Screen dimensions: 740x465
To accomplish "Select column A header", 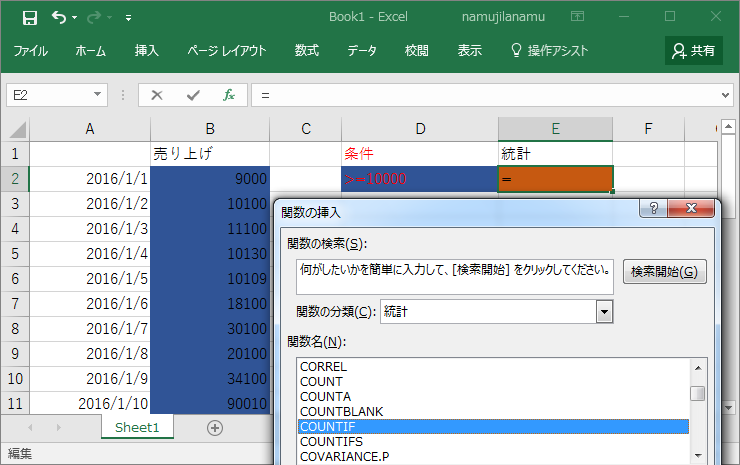I will (90, 129).
